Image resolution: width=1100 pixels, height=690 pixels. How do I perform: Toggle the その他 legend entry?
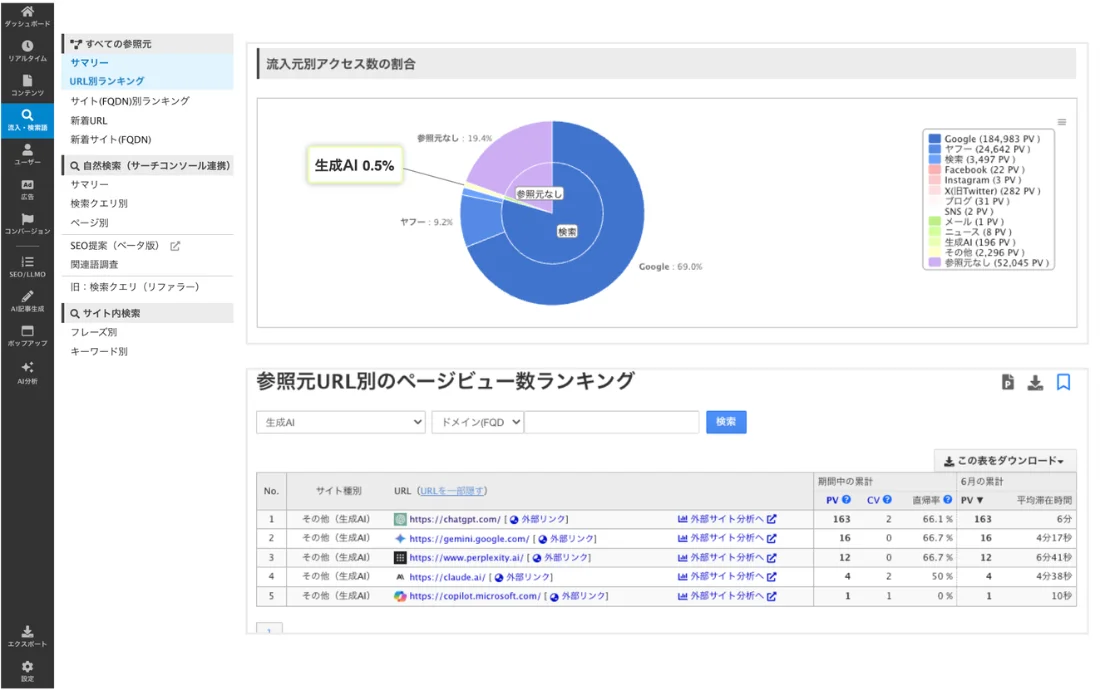click(976, 252)
